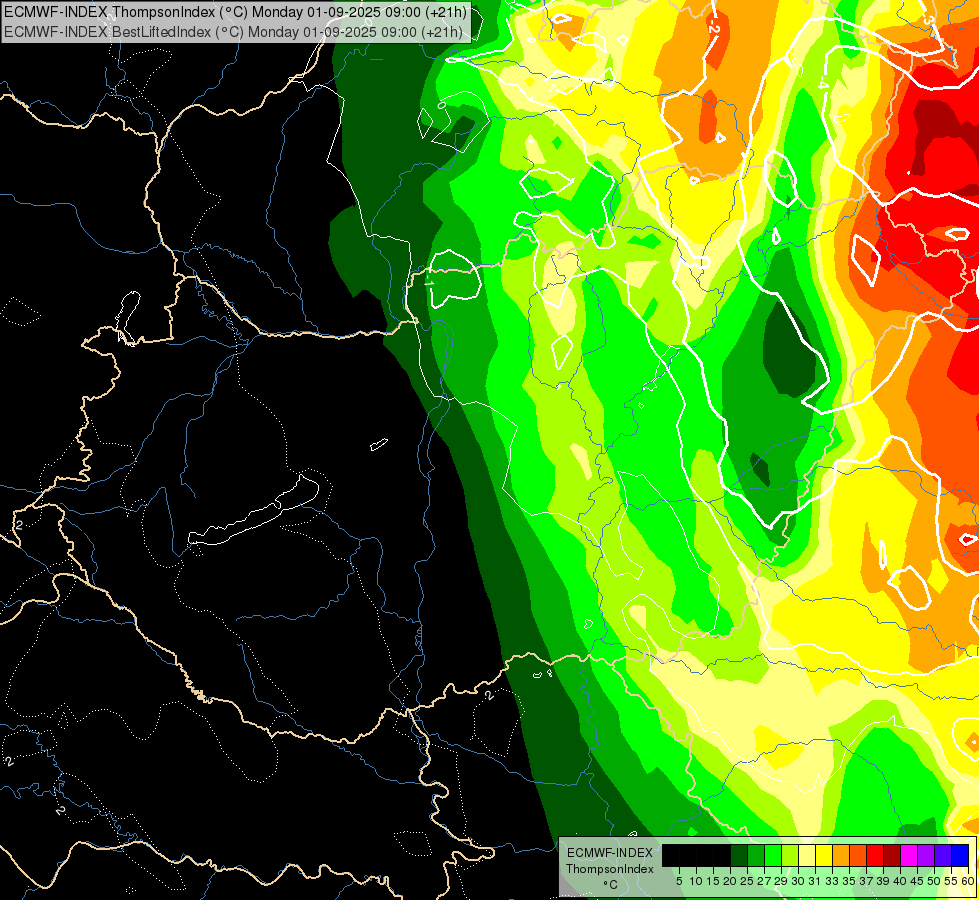This screenshot has height=900, width=979.
Task: Click the legend value '25'
Action: coord(747,881)
